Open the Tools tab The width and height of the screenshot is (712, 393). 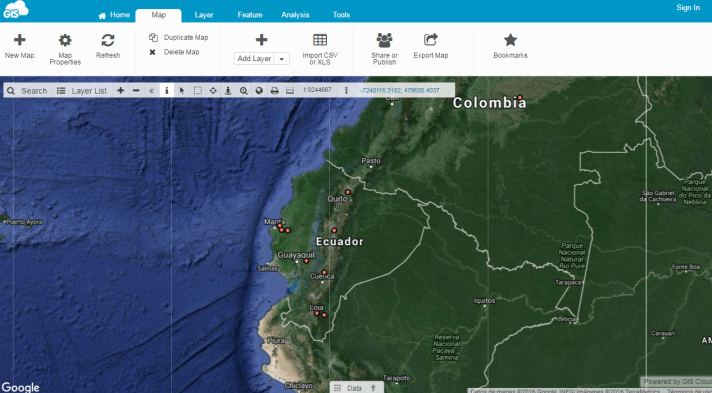(x=341, y=15)
